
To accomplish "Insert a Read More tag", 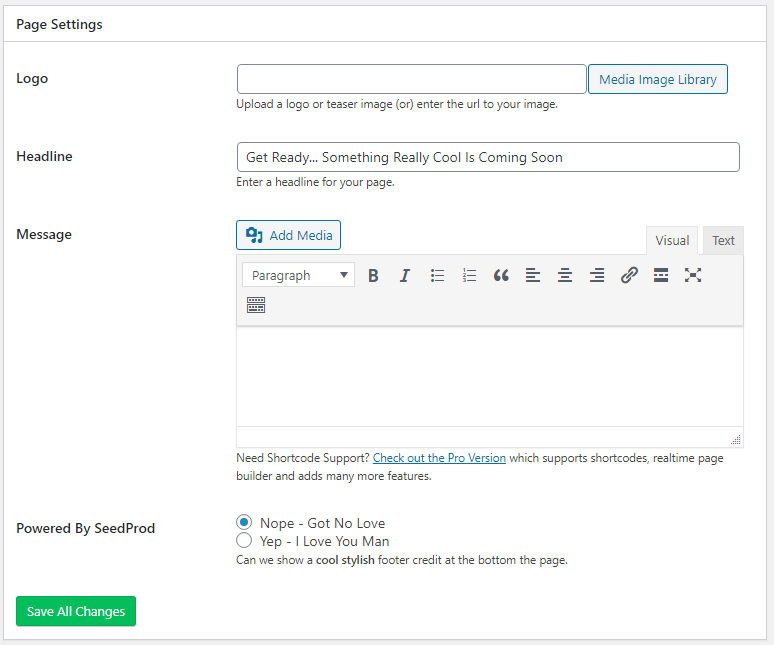I will click(661, 275).
